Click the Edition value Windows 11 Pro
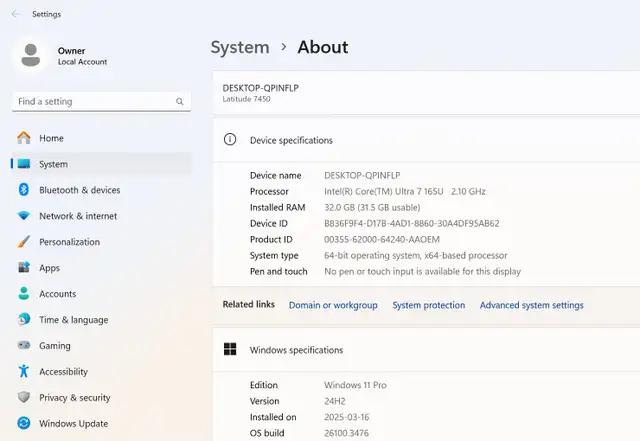Screen dimensions: 640x441 pyautogui.click(x=355, y=385)
